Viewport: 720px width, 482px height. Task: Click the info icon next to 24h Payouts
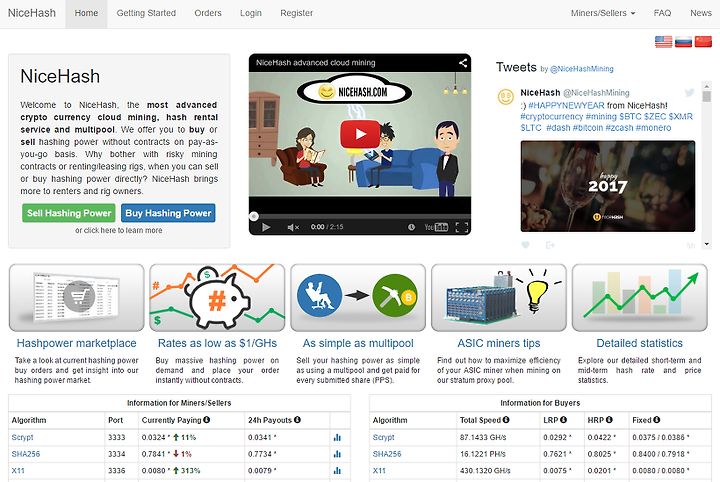(x=298, y=420)
